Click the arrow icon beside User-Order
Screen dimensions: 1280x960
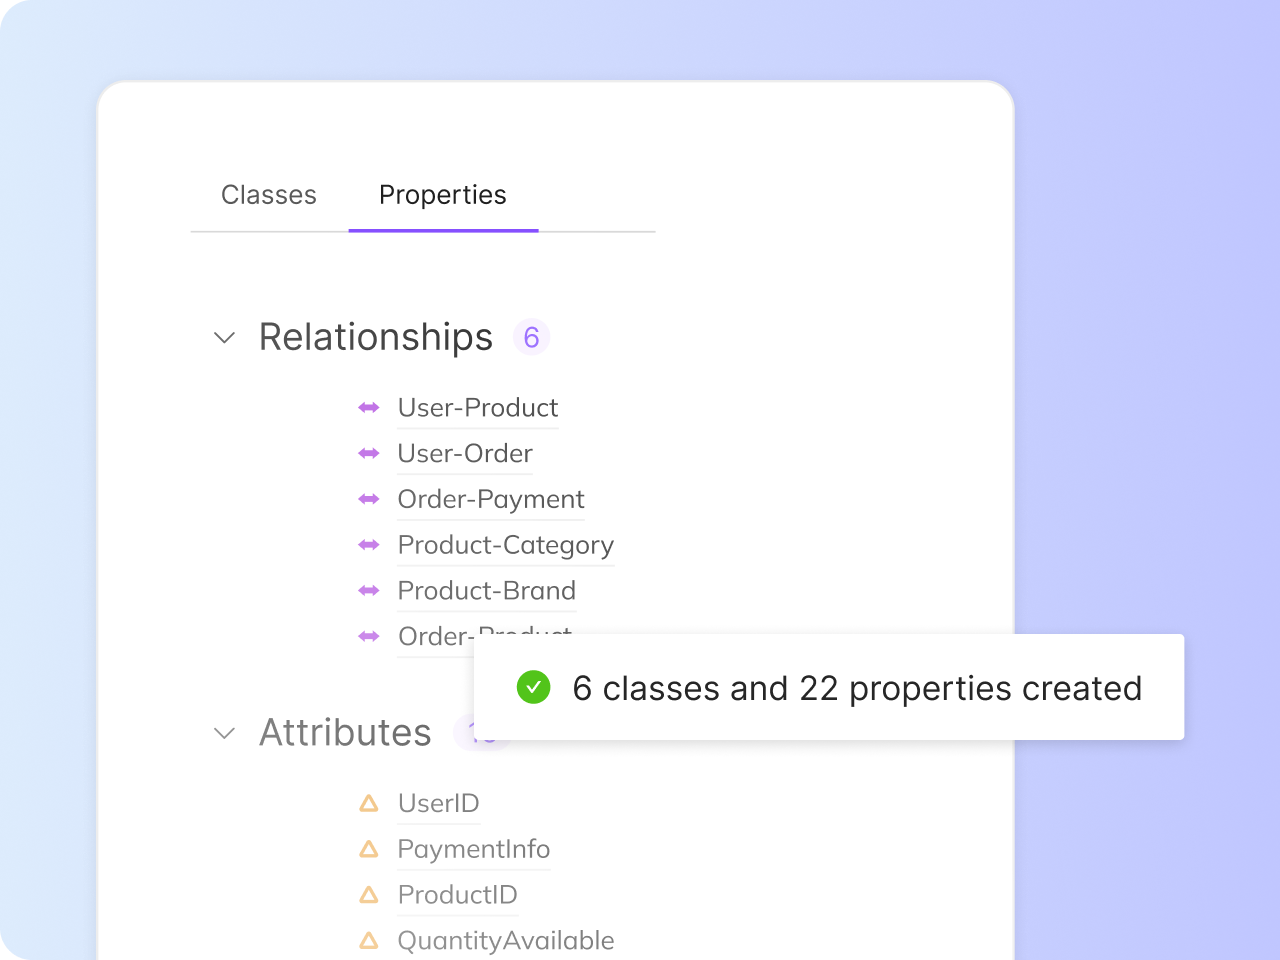pyautogui.click(x=368, y=453)
